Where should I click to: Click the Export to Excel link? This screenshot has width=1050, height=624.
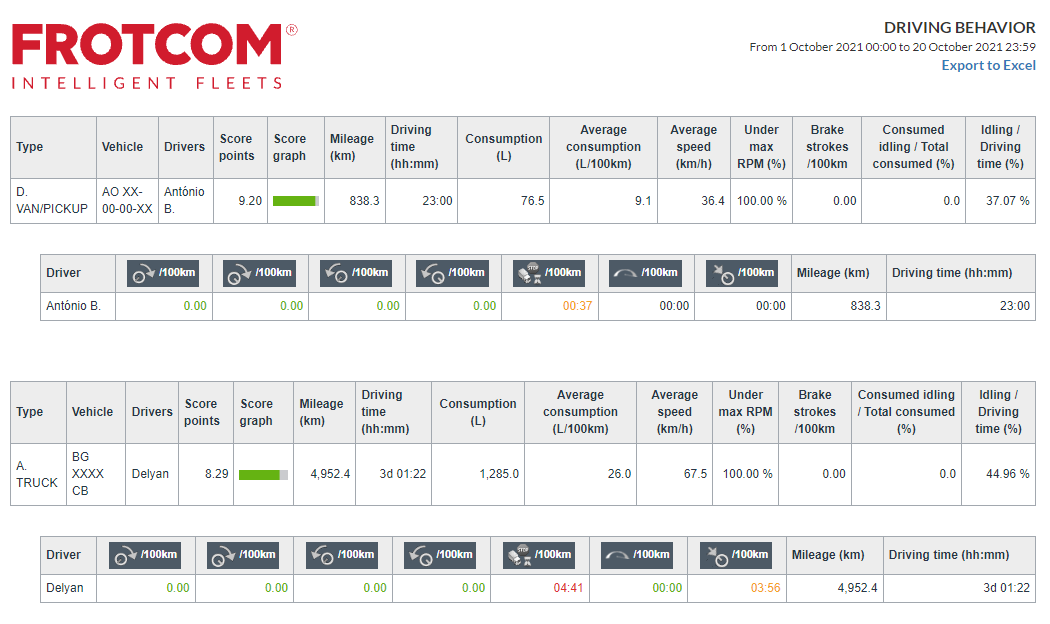click(988, 66)
